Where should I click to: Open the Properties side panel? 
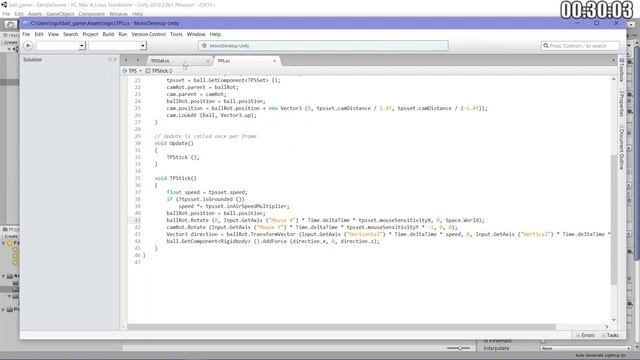pyautogui.click(x=622, y=104)
